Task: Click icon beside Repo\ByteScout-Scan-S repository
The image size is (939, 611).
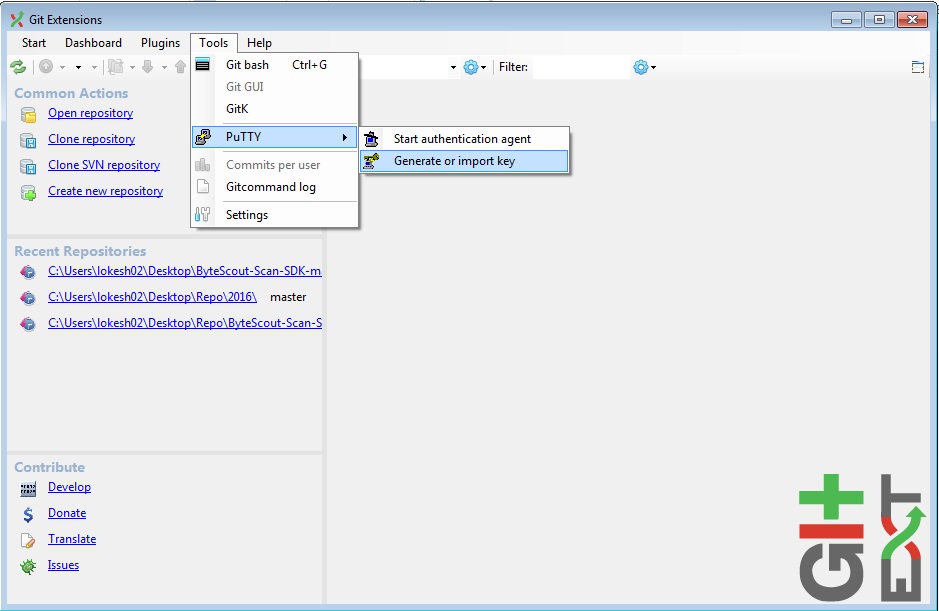Action: 28,324
